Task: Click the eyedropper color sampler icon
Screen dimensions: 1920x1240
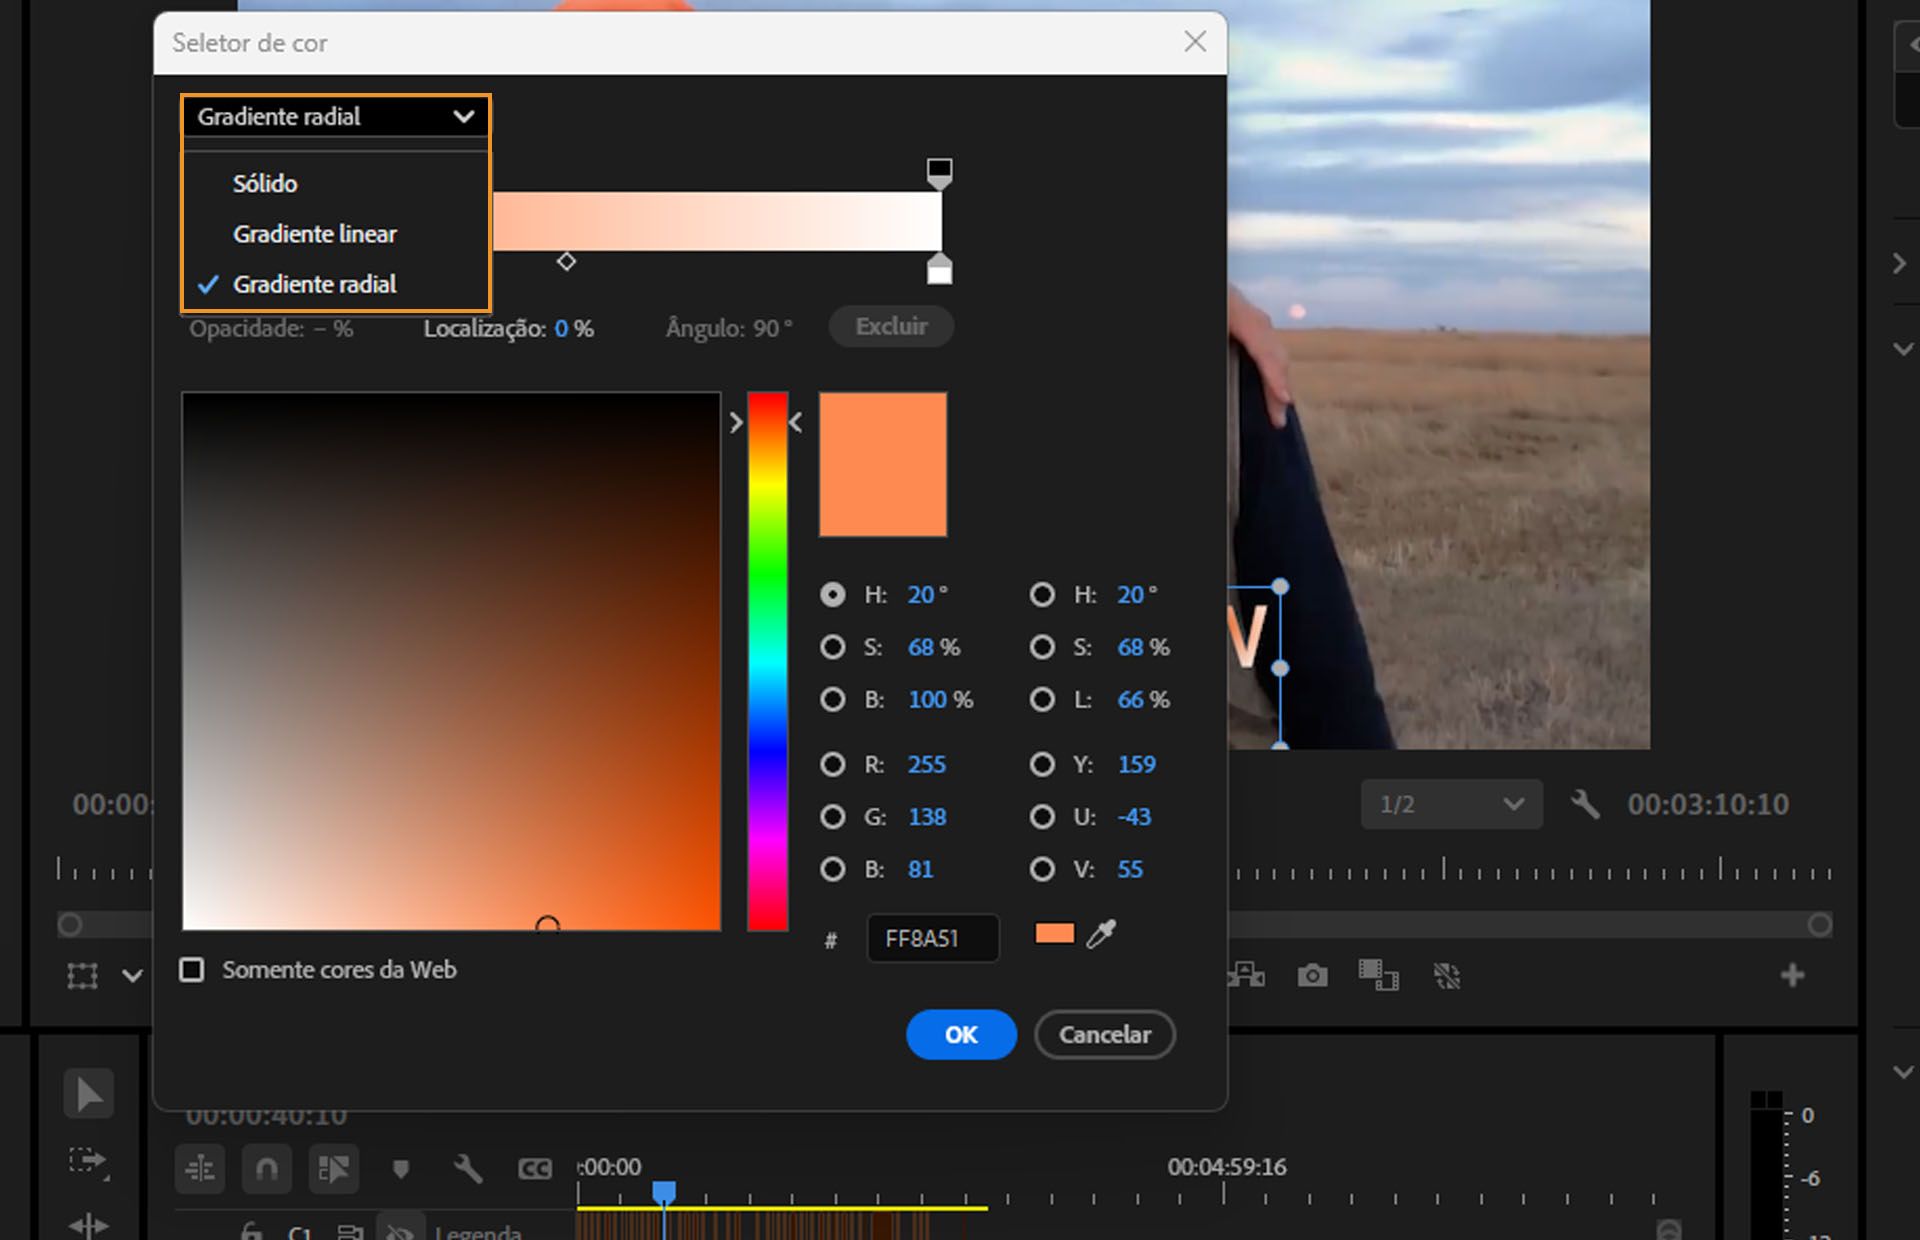Action: pyautogui.click(x=1101, y=934)
